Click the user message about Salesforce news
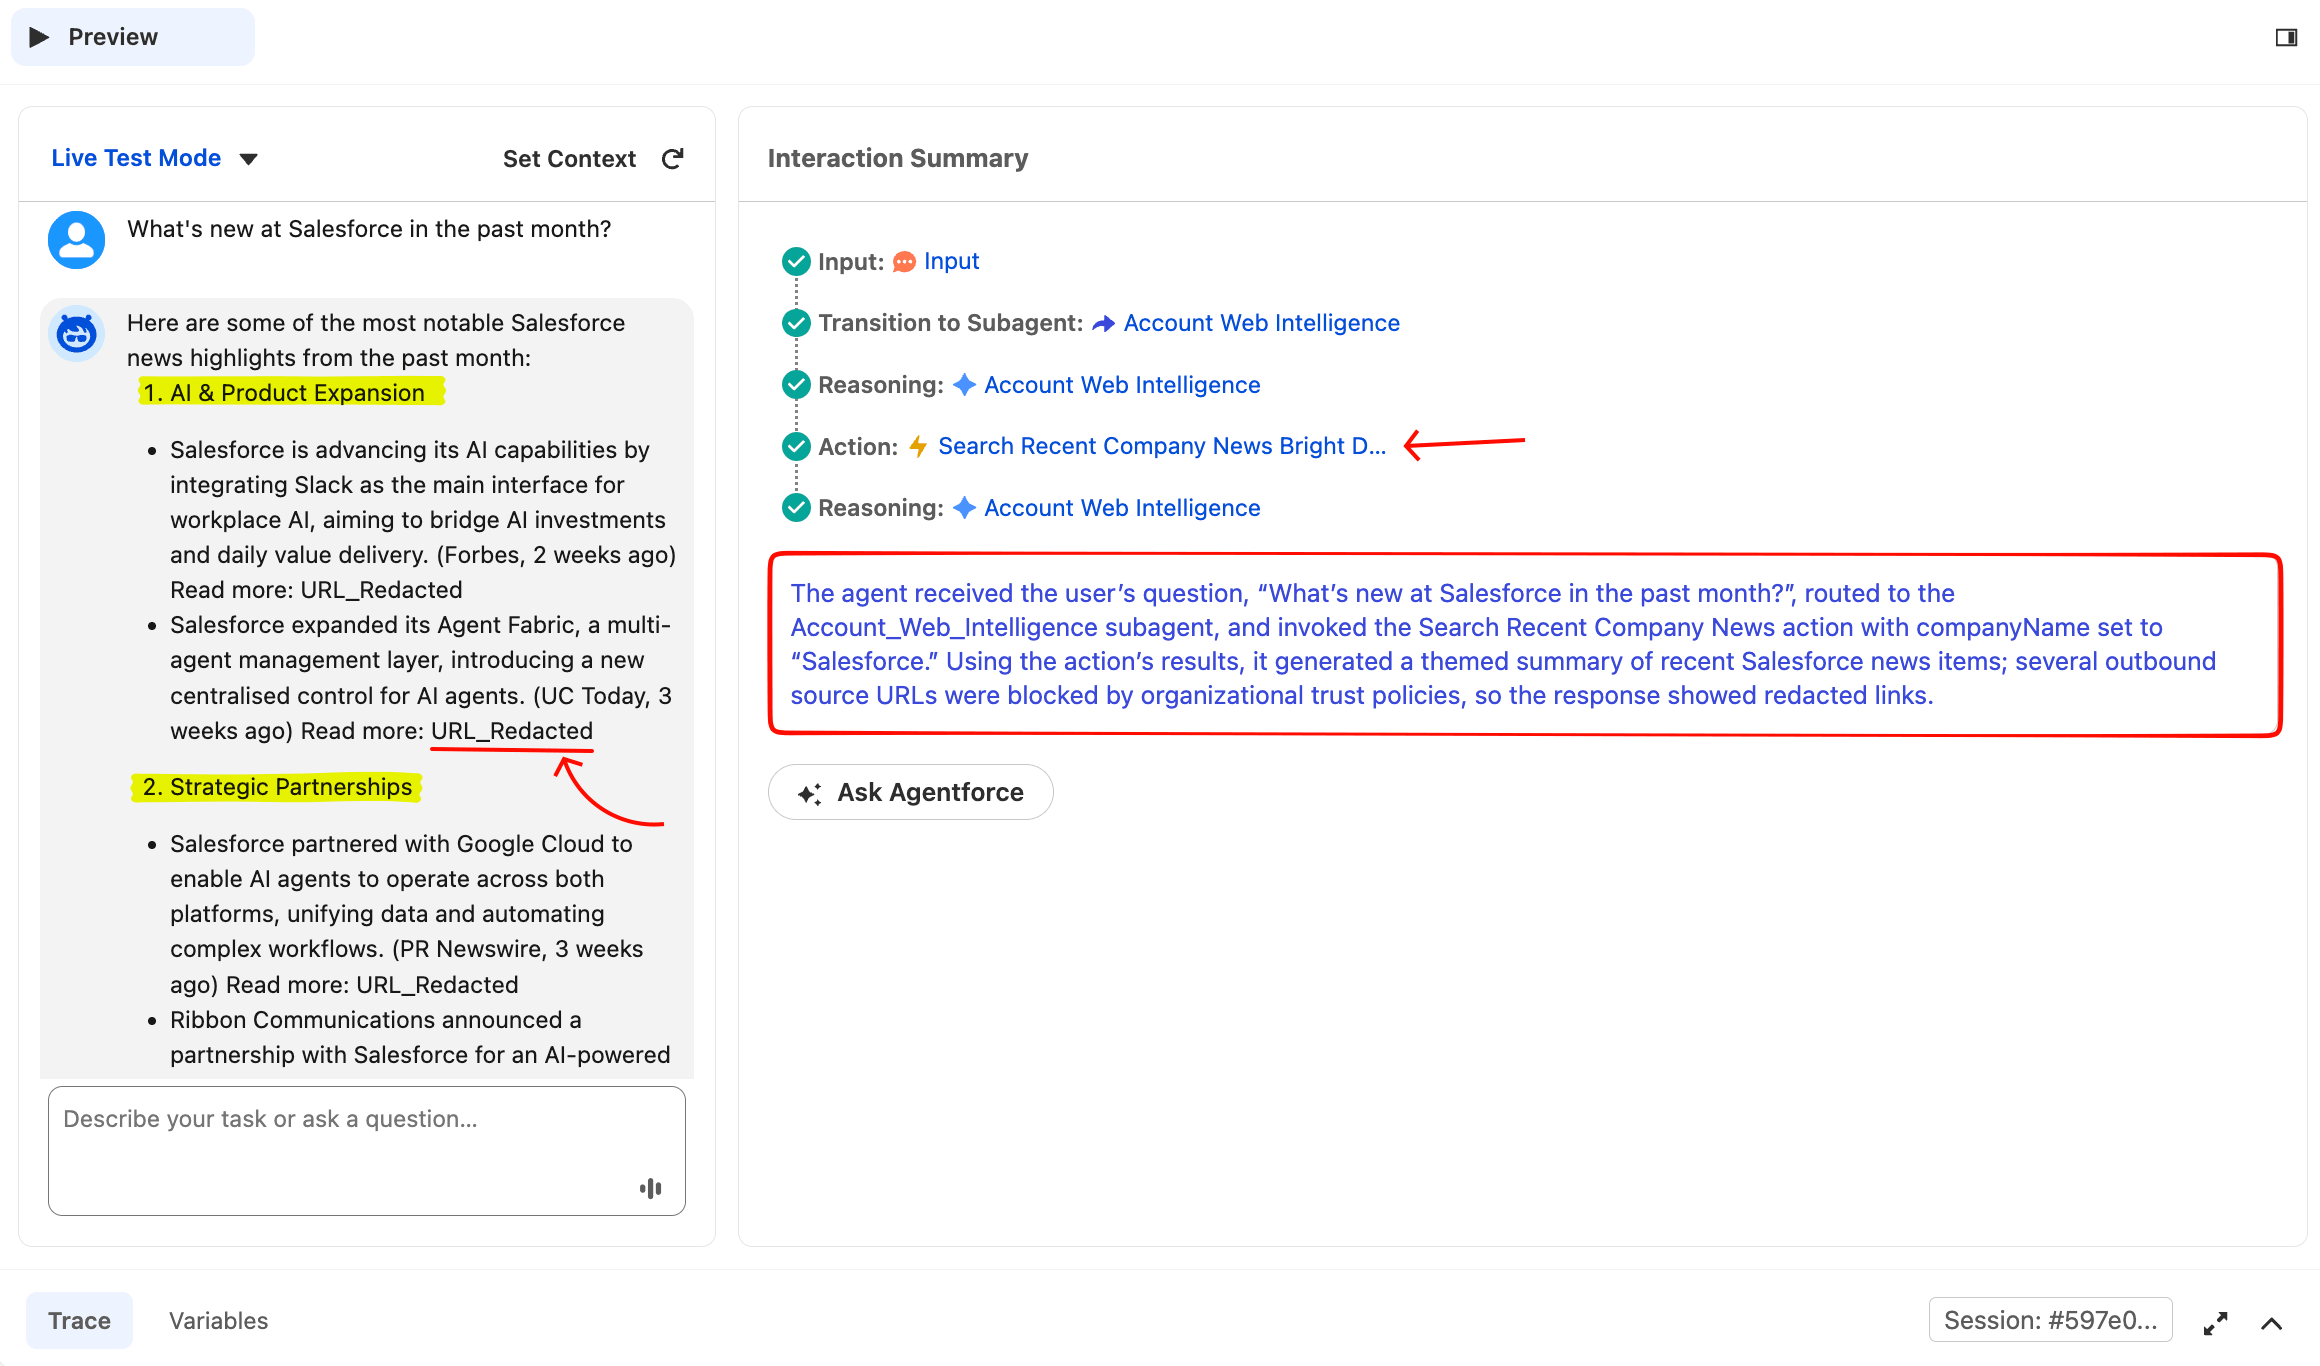 pos(369,229)
